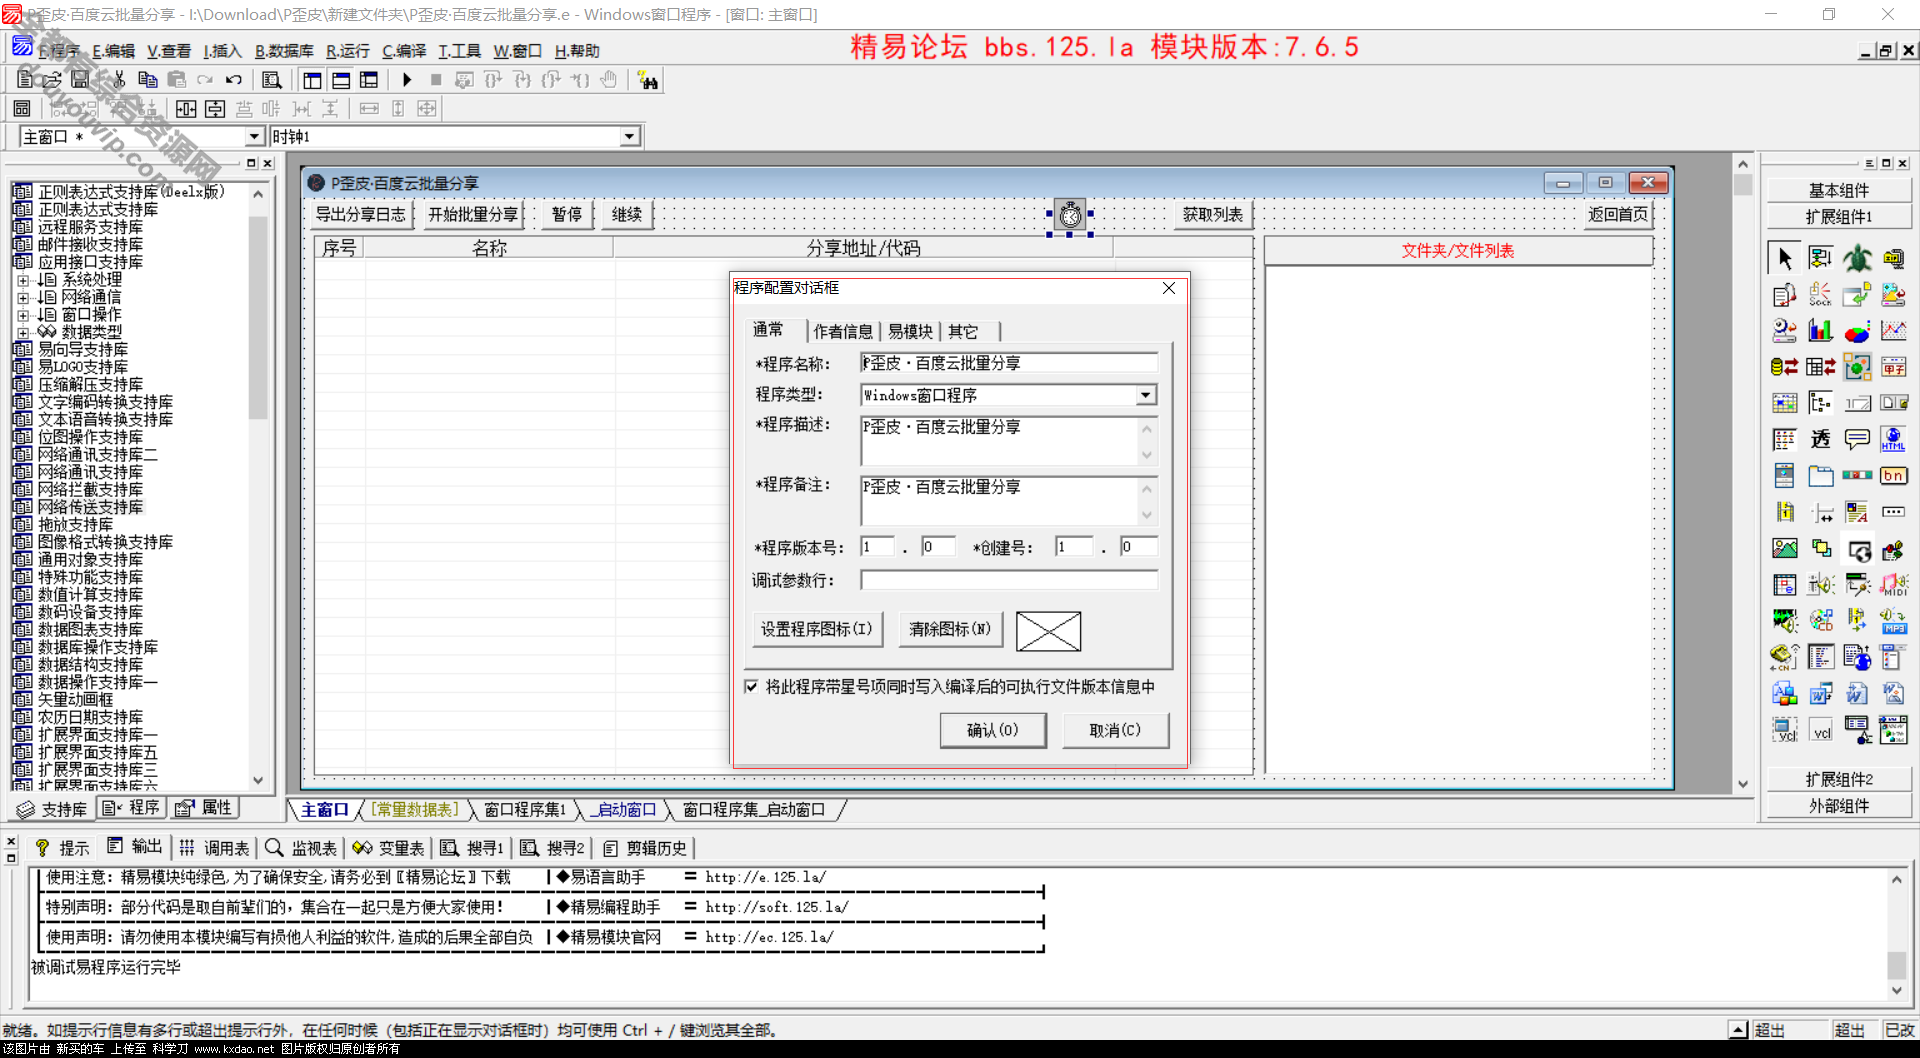Expand the 窗口操作 tree node
The image size is (1920, 1058).
pos(23,315)
